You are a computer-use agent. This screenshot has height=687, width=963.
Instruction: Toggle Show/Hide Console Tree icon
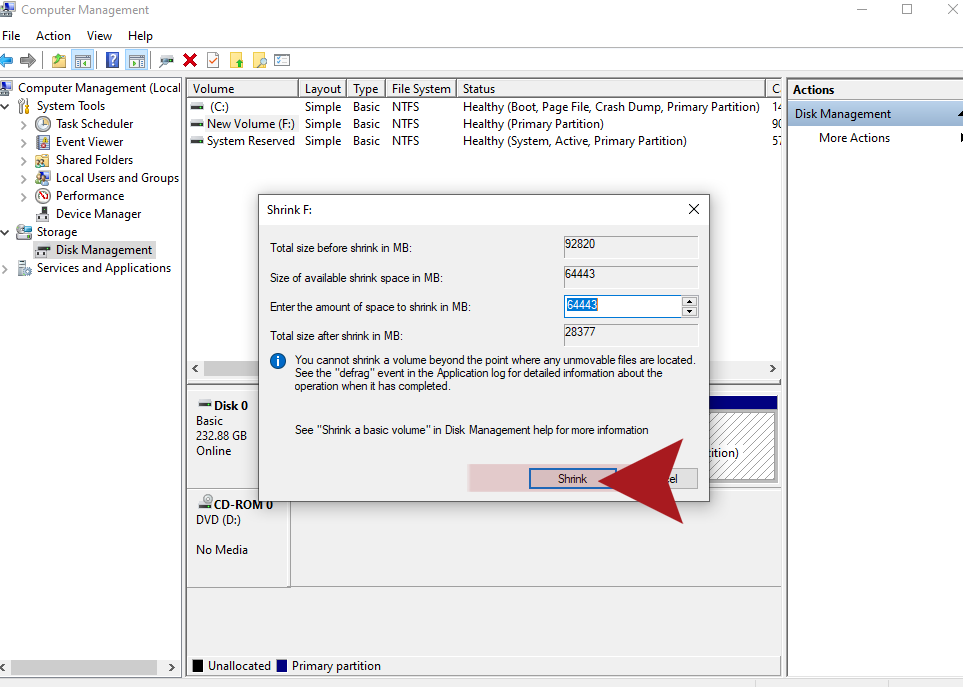pos(82,60)
